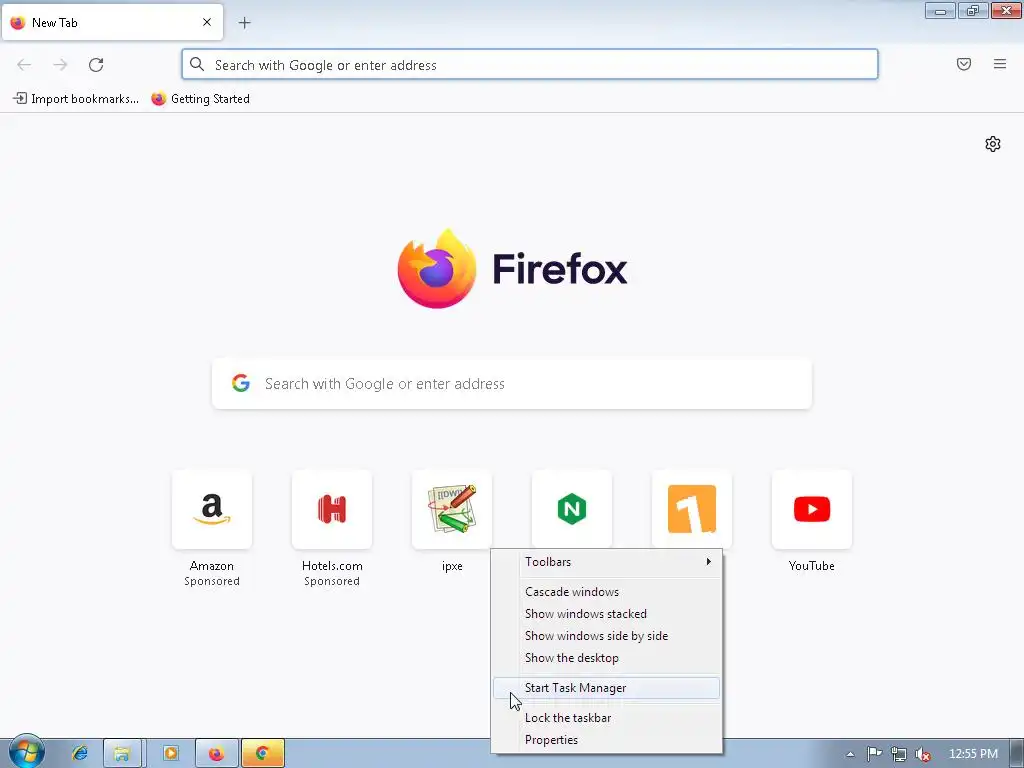
Task: Open Windows Explorer from taskbar
Action: pos(122,753)
